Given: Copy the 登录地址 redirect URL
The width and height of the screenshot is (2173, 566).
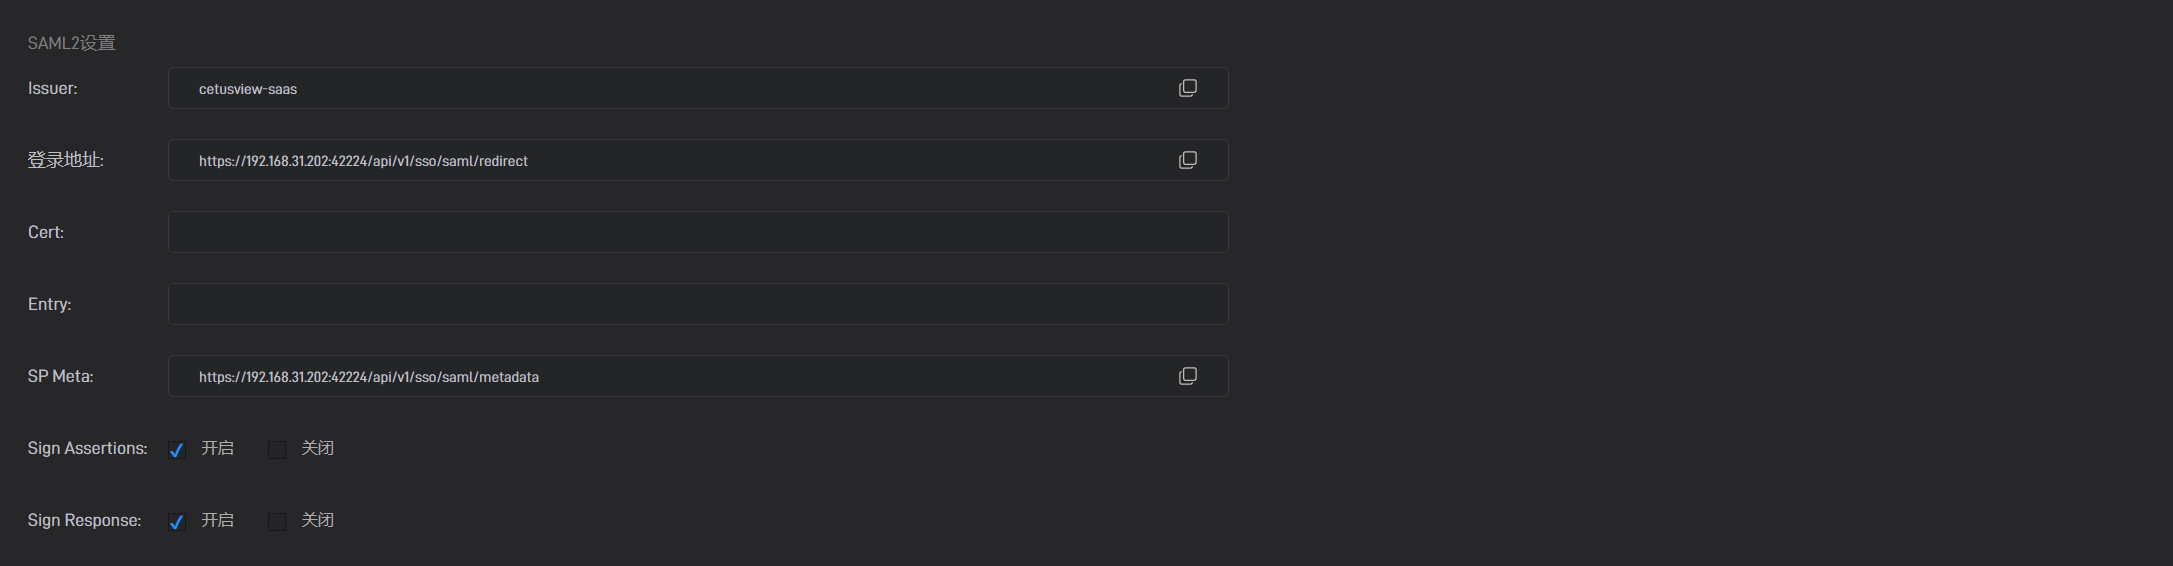Looking at the screenshot, I should 1187,160.
